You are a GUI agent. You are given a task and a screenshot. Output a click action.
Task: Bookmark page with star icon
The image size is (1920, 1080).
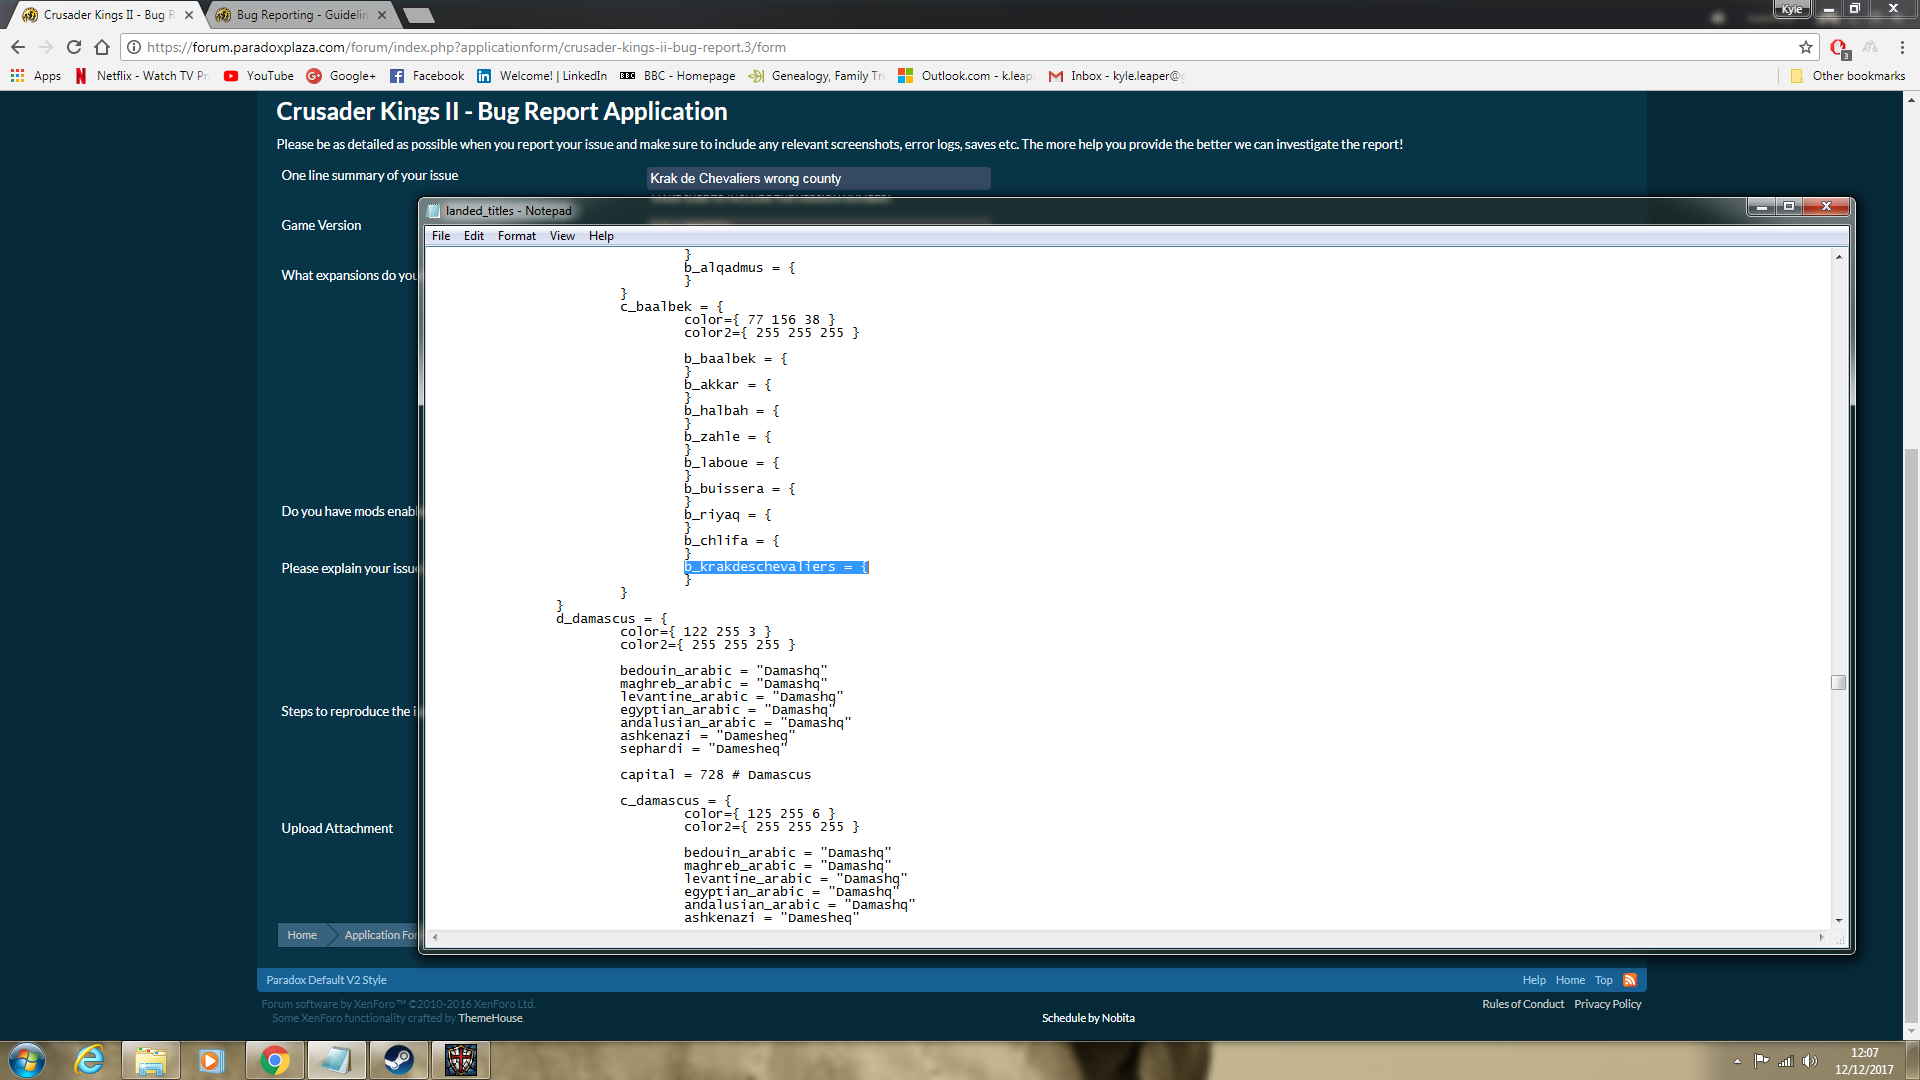(x=1806, y=47)
